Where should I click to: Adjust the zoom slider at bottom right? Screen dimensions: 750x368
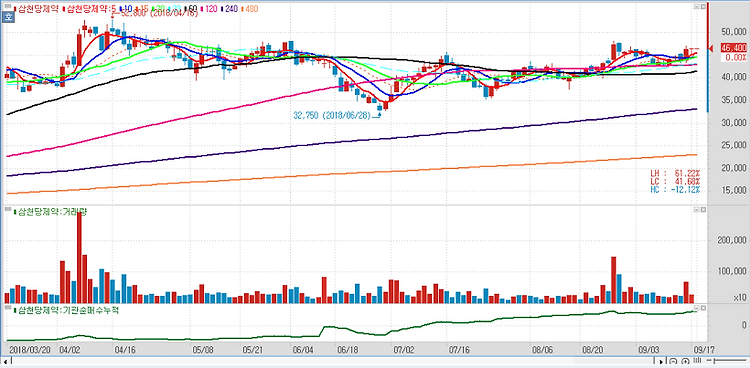pos(726,360)
